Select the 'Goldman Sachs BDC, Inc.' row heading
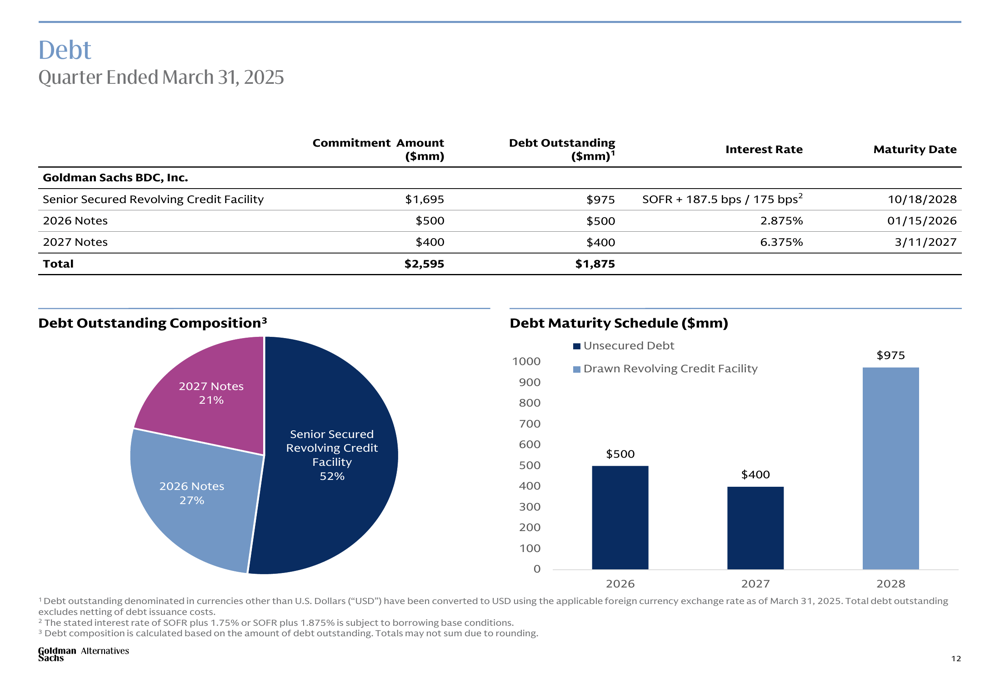The width and height of the screenshot is (1000, 685). pyautogui.click(x=115, y=178)
